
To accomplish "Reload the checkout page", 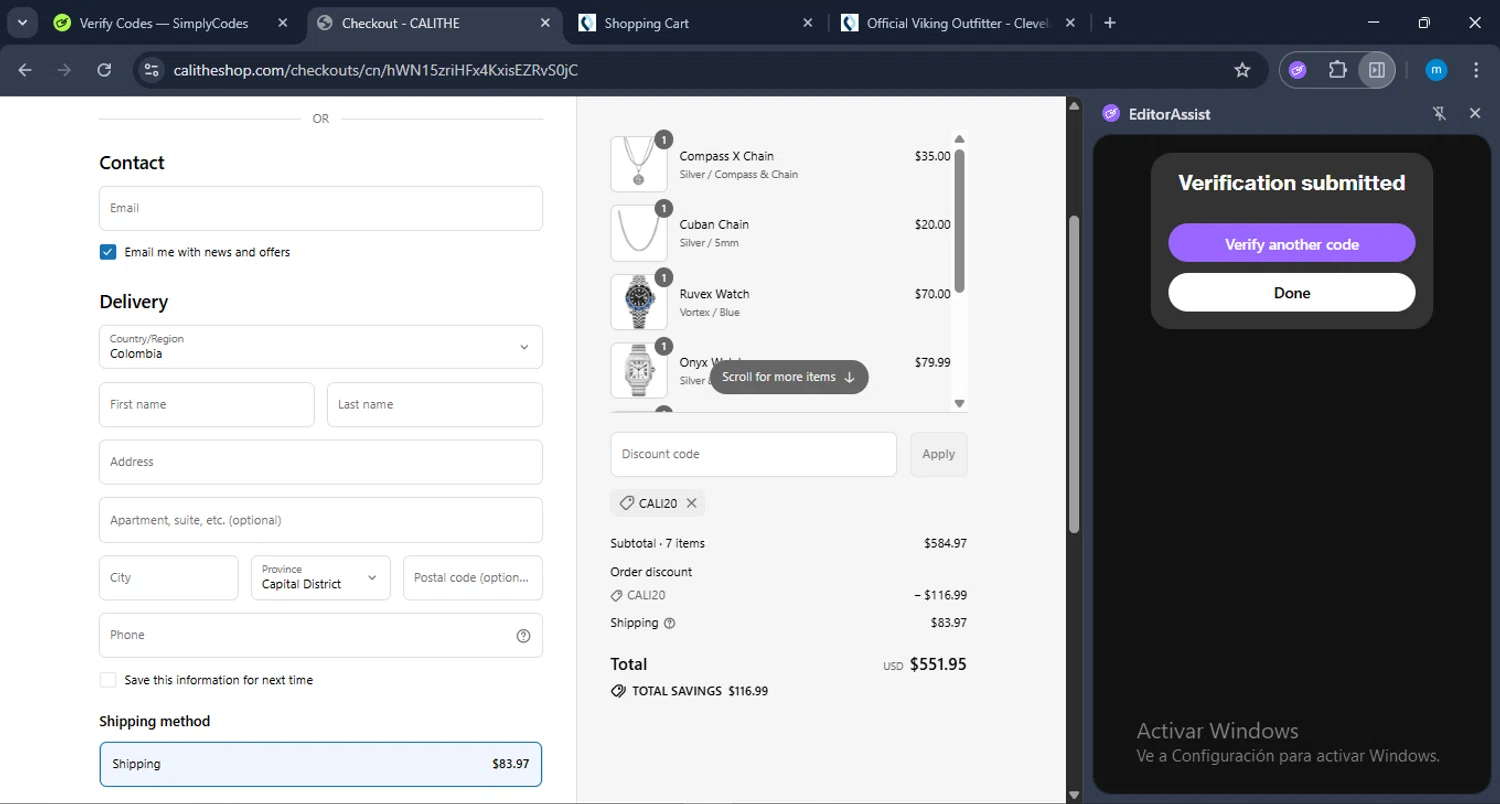I will tap(104, 70).
